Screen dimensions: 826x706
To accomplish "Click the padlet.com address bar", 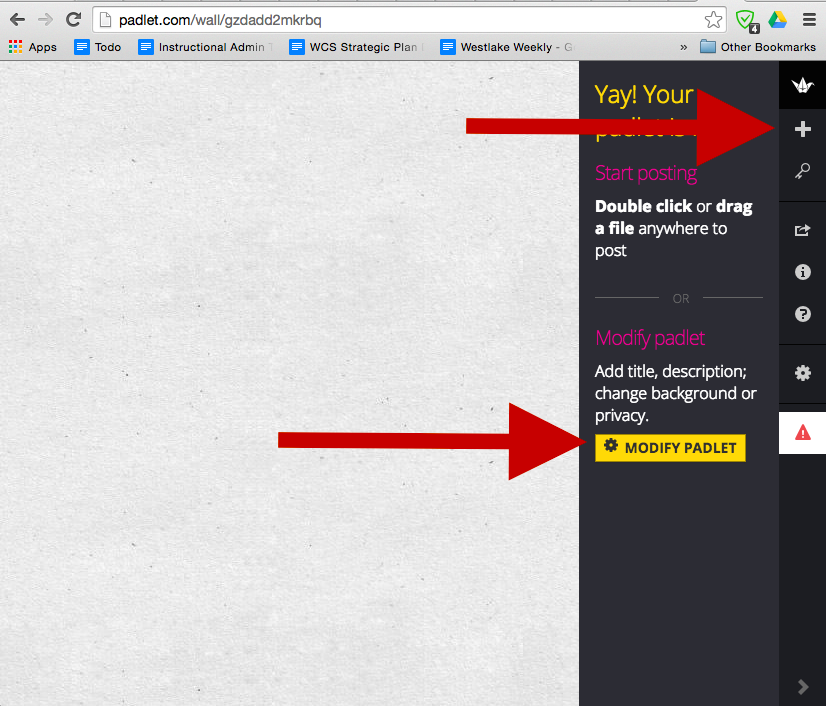I will coord(409,20).
